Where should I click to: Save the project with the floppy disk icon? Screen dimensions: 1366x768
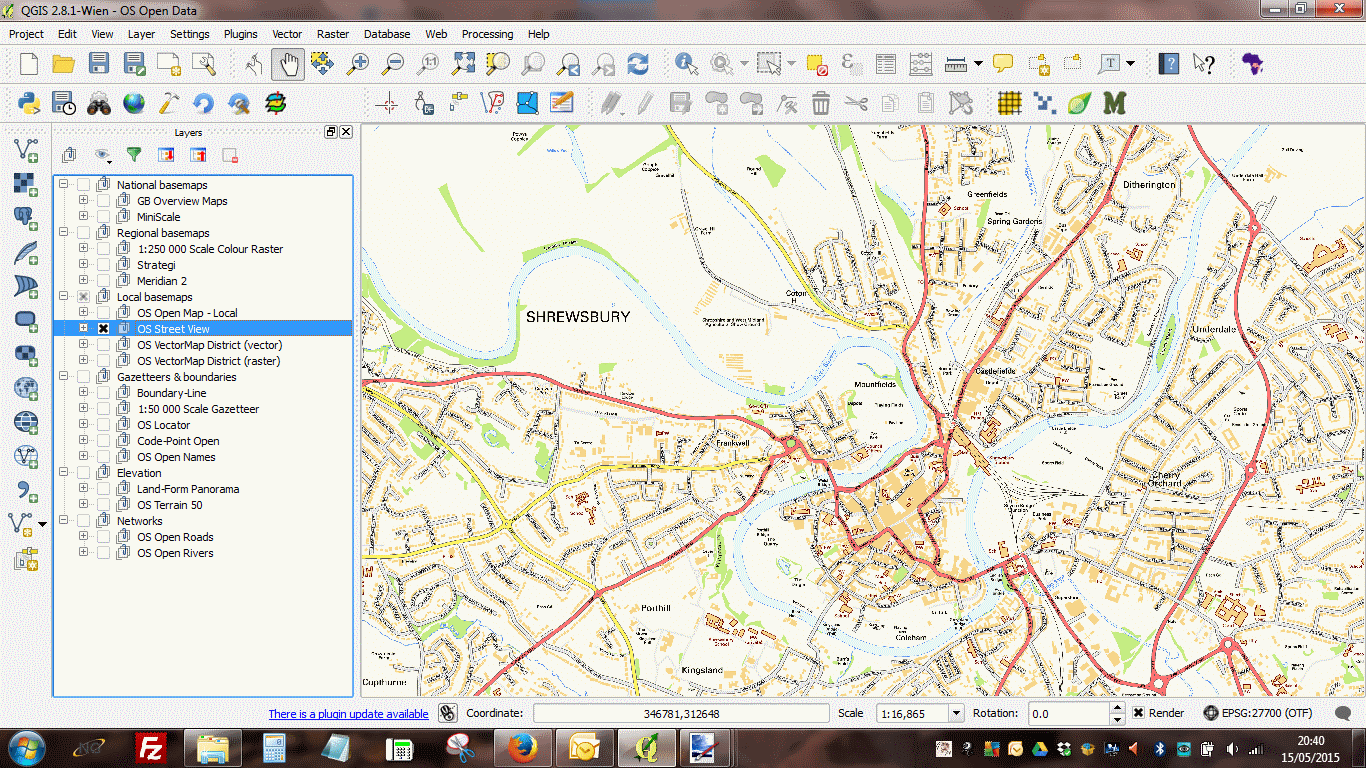pos(98,64)
